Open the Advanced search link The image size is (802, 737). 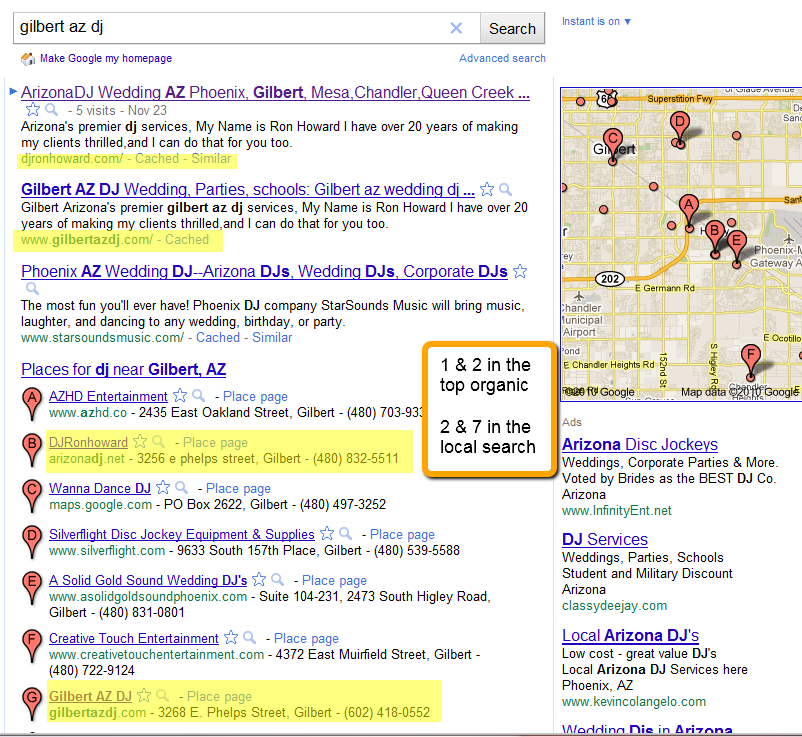click(x=502, y=58)
